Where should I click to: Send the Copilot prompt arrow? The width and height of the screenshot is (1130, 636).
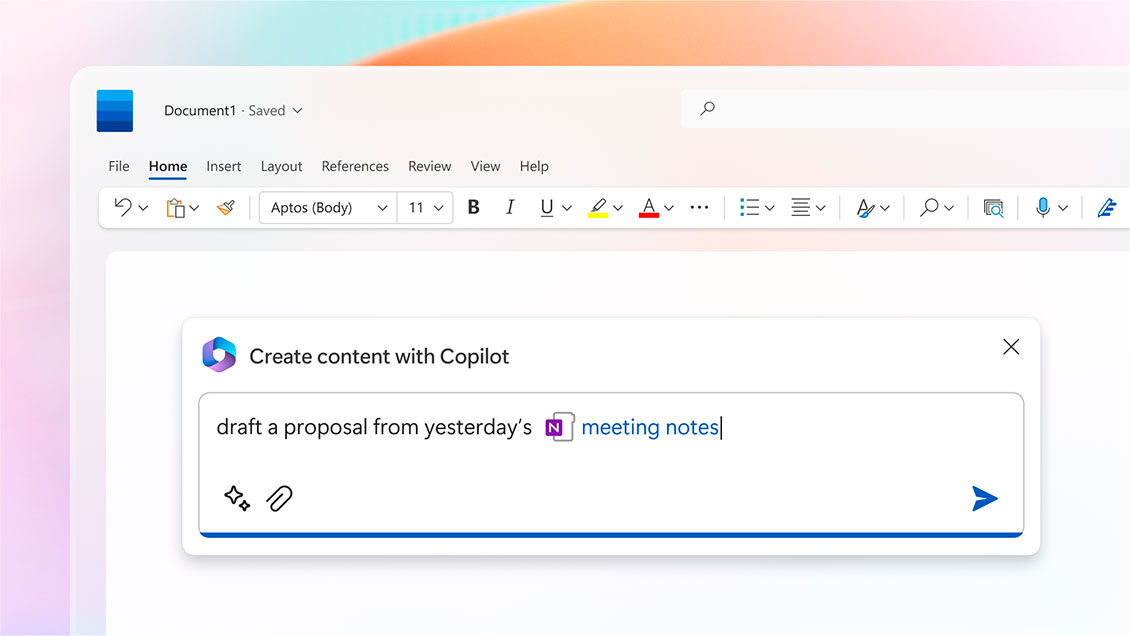click(984, 498)
